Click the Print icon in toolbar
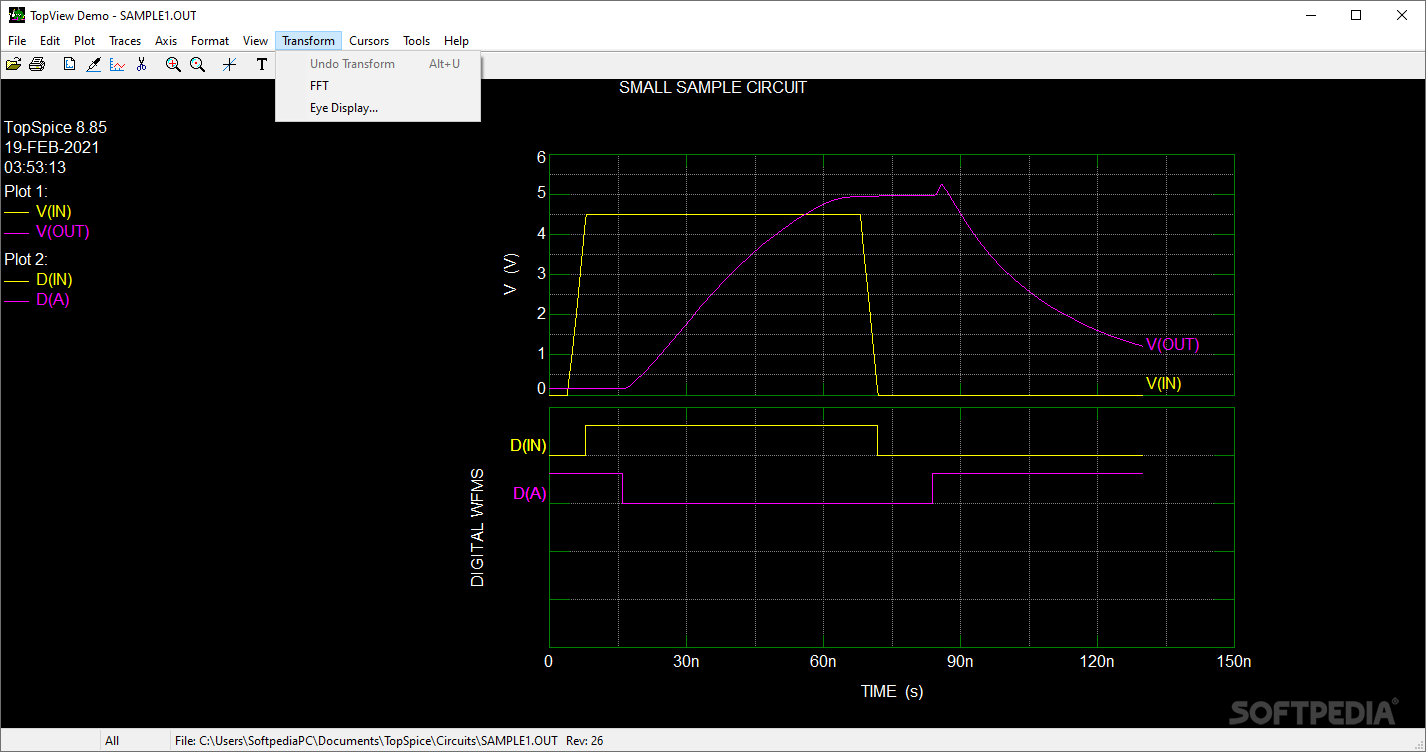 pyautogui.click(x=37, y=64)
